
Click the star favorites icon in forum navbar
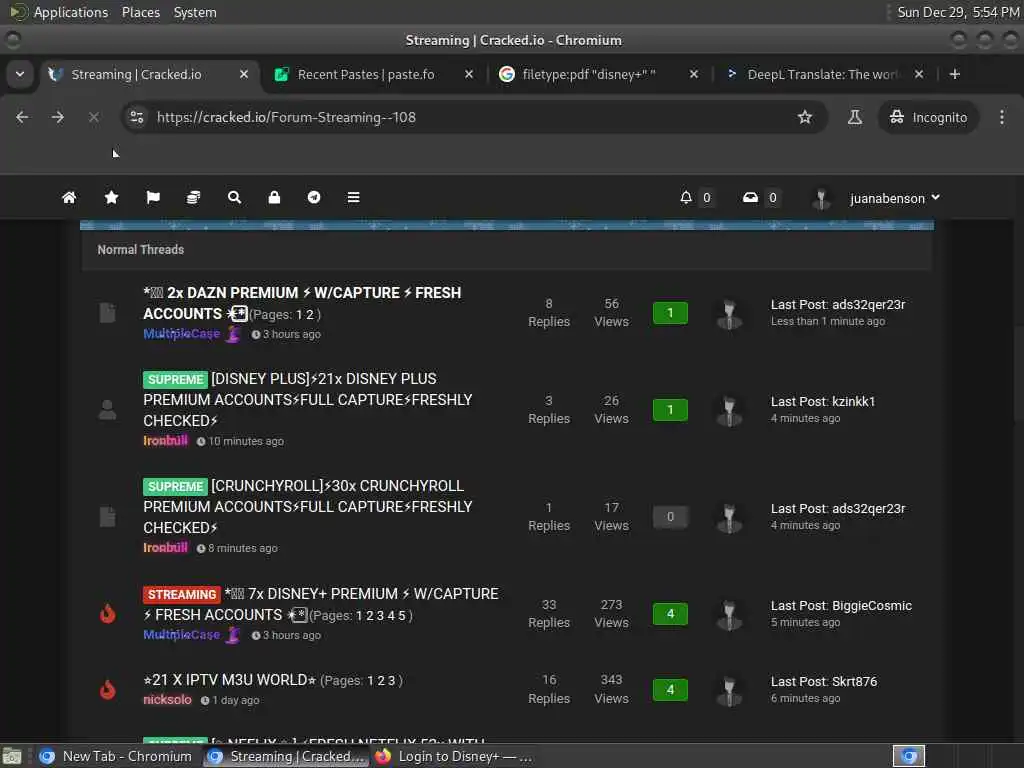click(111, 197)
